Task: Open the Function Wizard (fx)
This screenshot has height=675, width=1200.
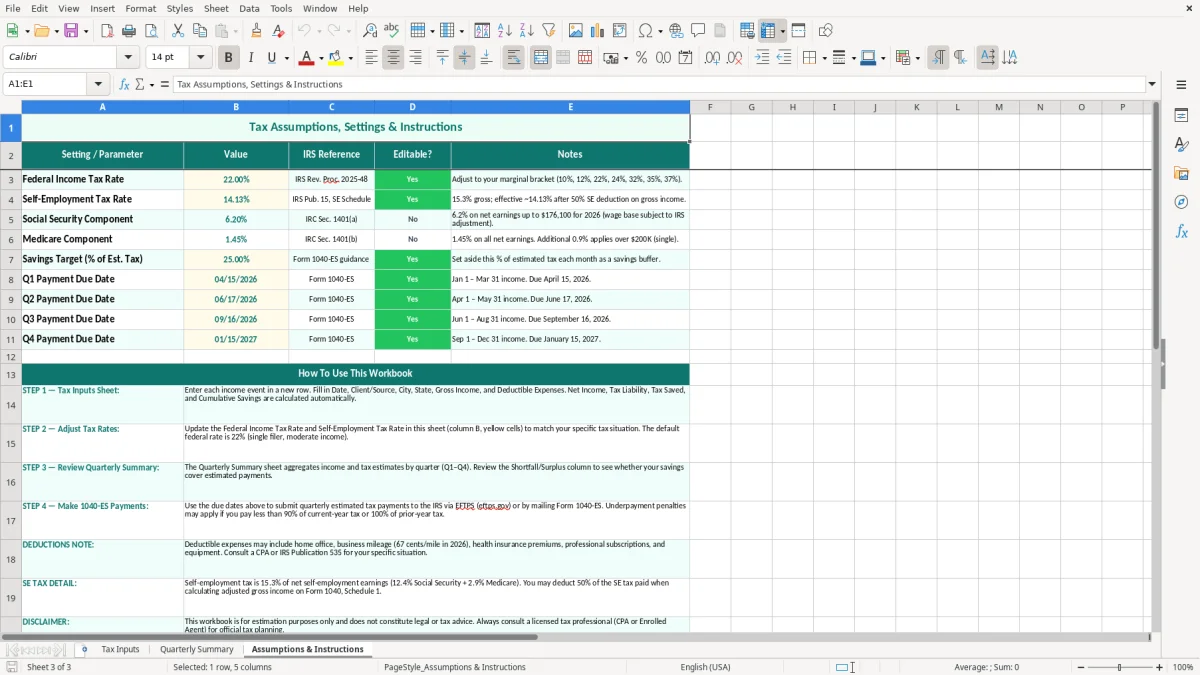Action: pos(124,84)
